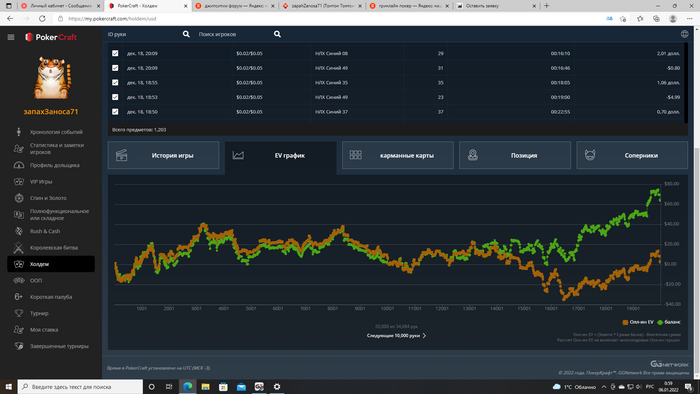Open the Соперники tab
The image size is (700, 394).
(632, 155)
